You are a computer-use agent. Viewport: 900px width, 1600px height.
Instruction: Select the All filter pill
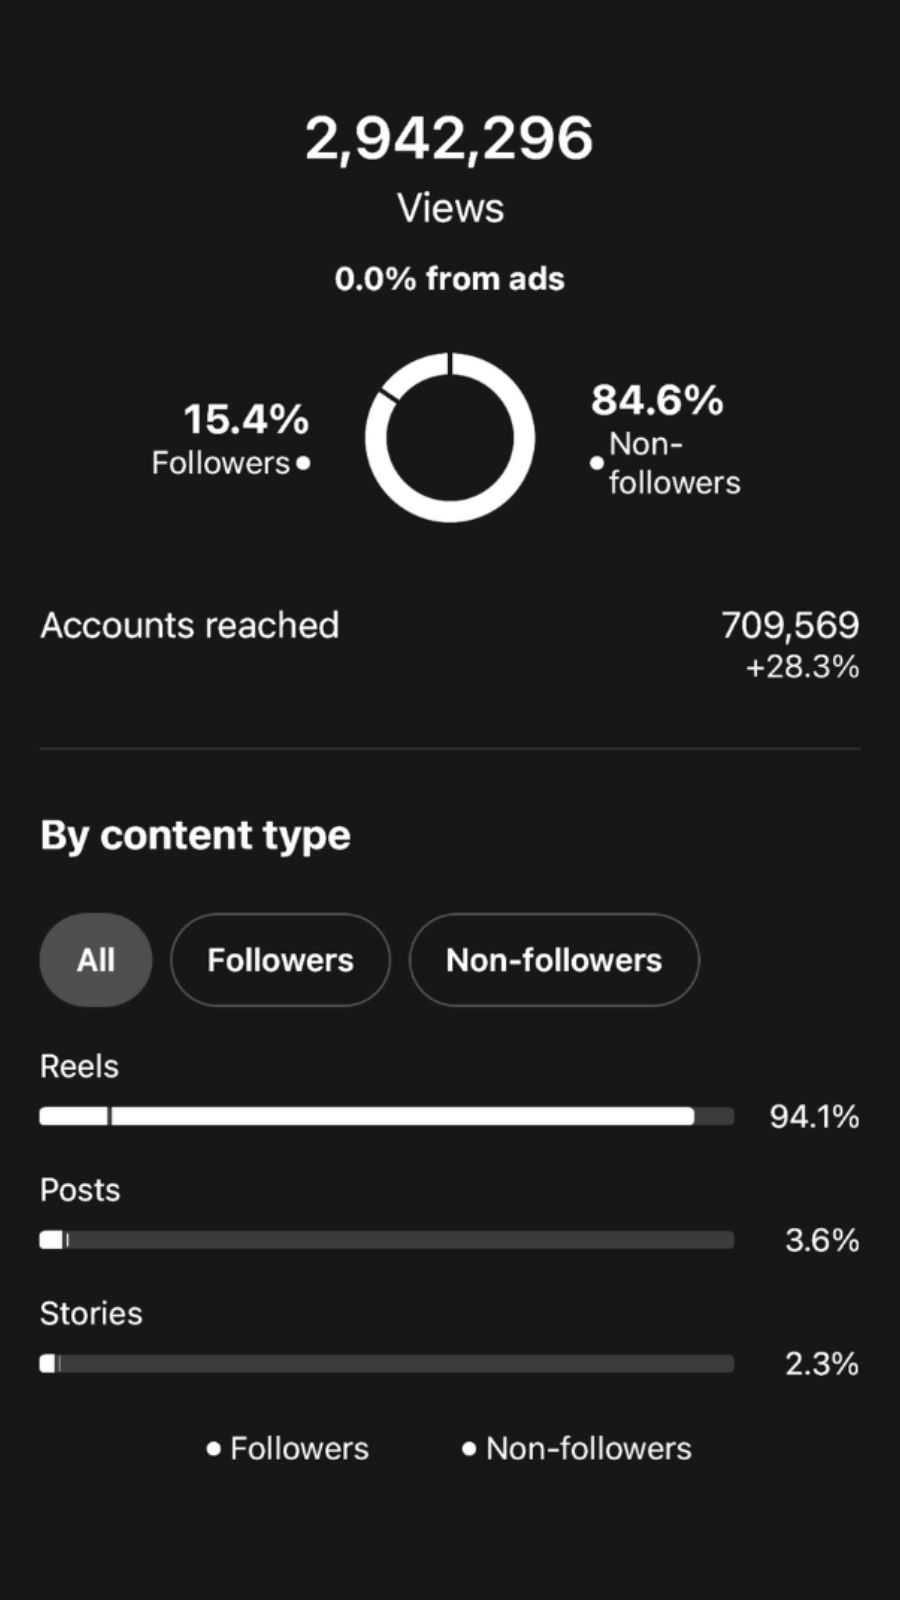96,960
